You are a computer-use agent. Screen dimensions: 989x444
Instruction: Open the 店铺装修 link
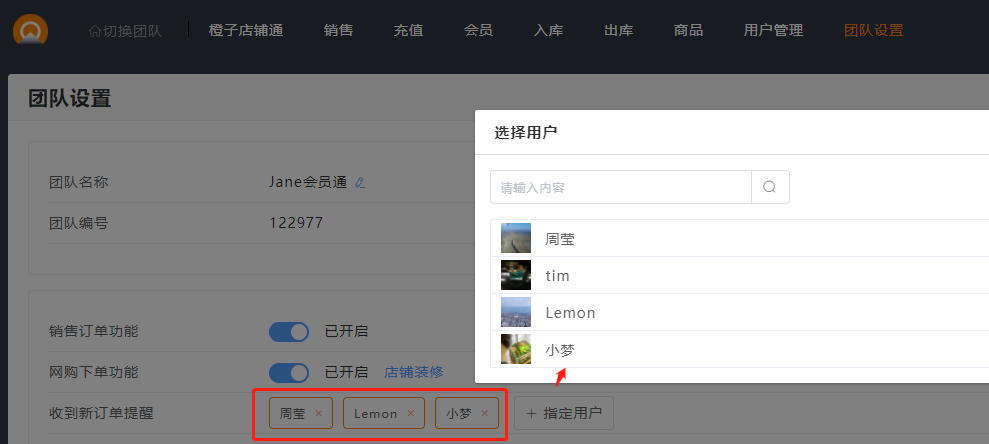click(x=414, y=372)
